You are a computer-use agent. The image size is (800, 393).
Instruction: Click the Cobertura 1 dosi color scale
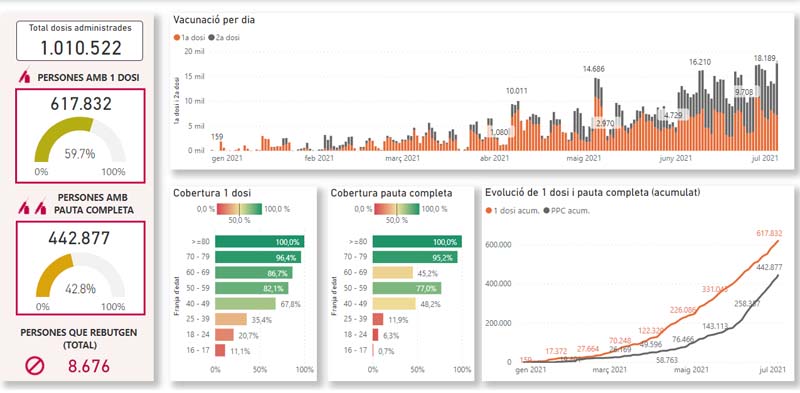pyautogui.click(x=239, y=209)
